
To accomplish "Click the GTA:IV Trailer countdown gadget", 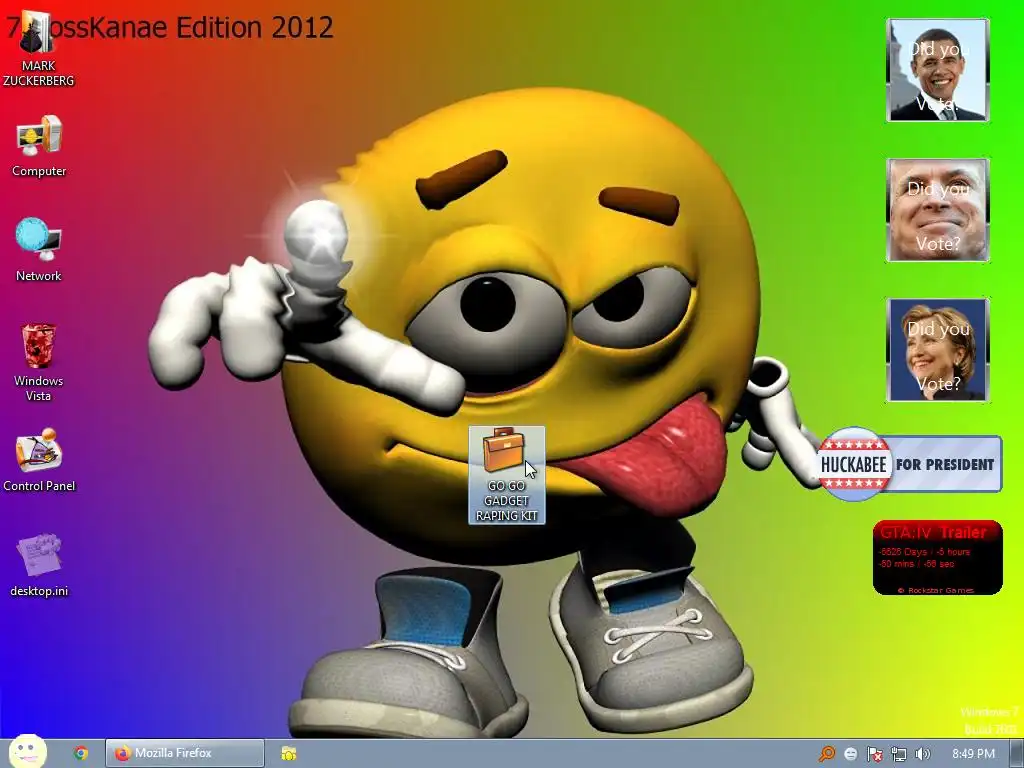I will (938, 558).
